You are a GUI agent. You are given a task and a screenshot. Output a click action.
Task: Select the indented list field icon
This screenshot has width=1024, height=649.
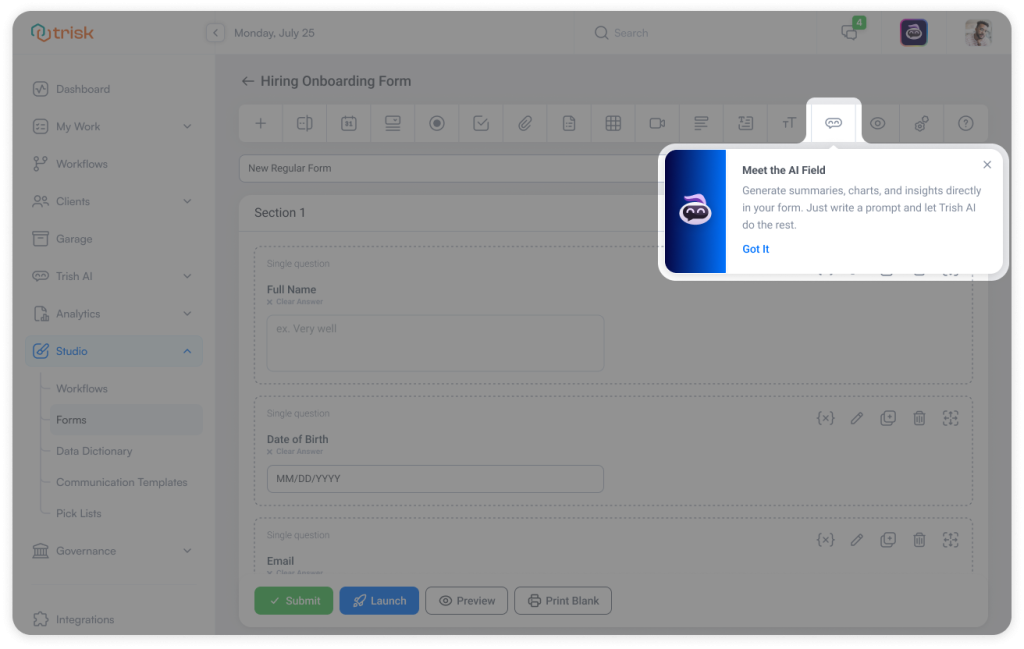(745, 123)
